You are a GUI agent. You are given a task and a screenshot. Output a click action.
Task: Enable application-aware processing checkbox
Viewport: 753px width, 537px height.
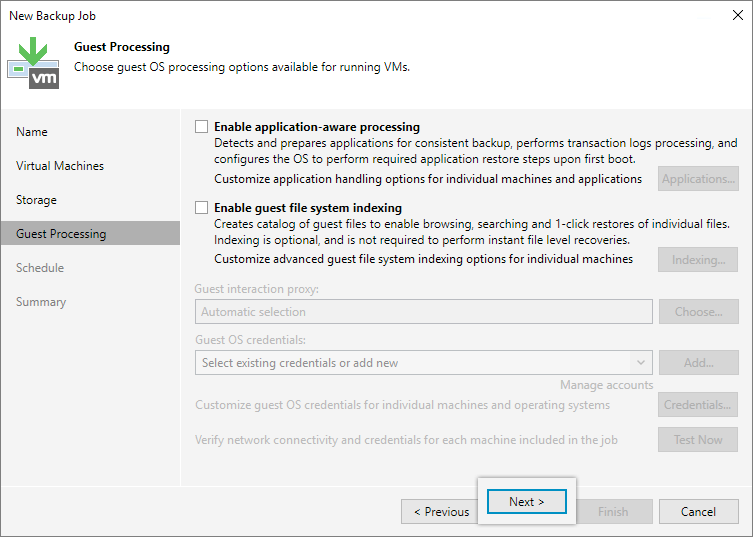coord(201,127)
